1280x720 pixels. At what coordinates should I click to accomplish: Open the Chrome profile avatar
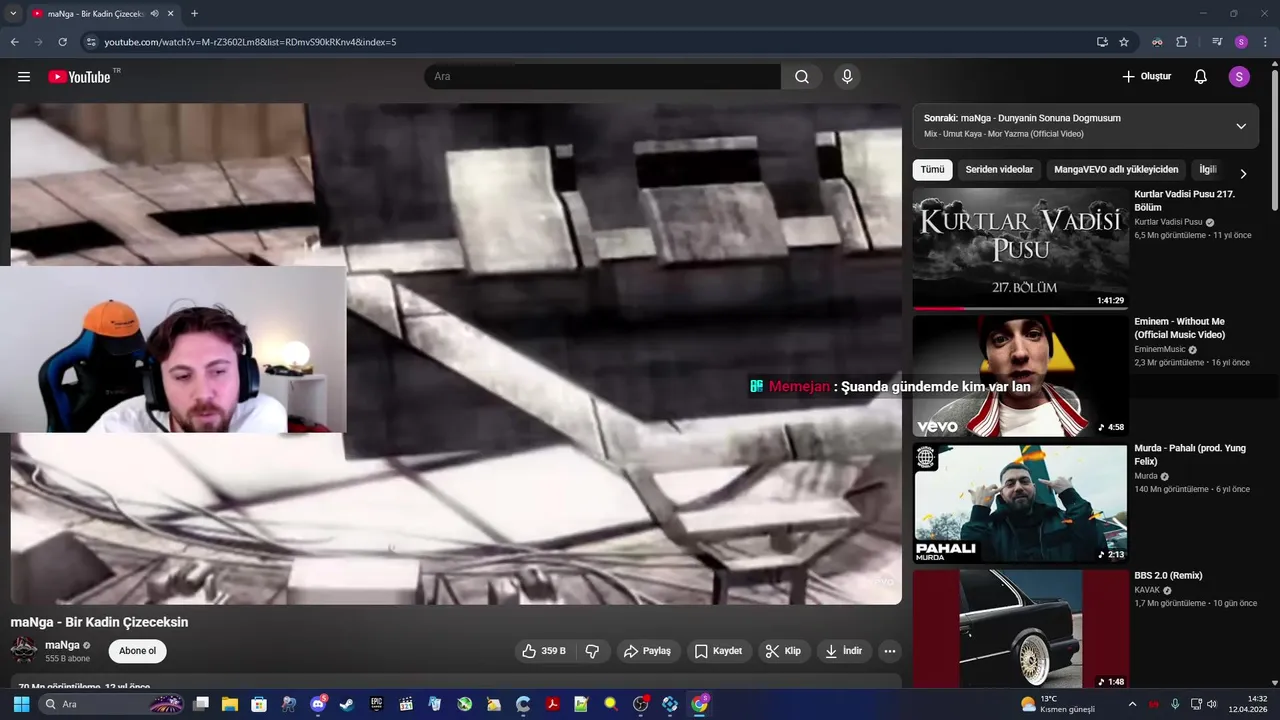[1241, 42]
